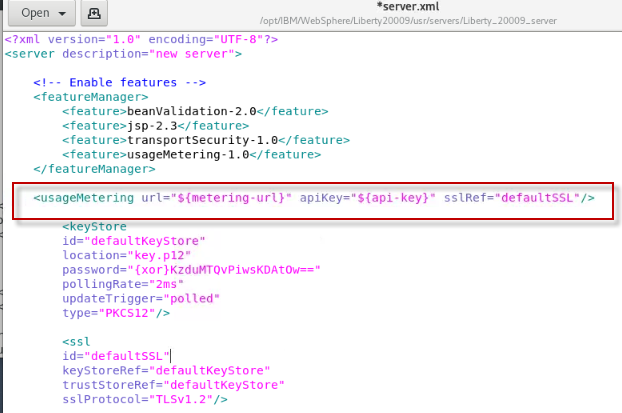
Task: Create a new document with toolbar icon
Action: point(93,14)
